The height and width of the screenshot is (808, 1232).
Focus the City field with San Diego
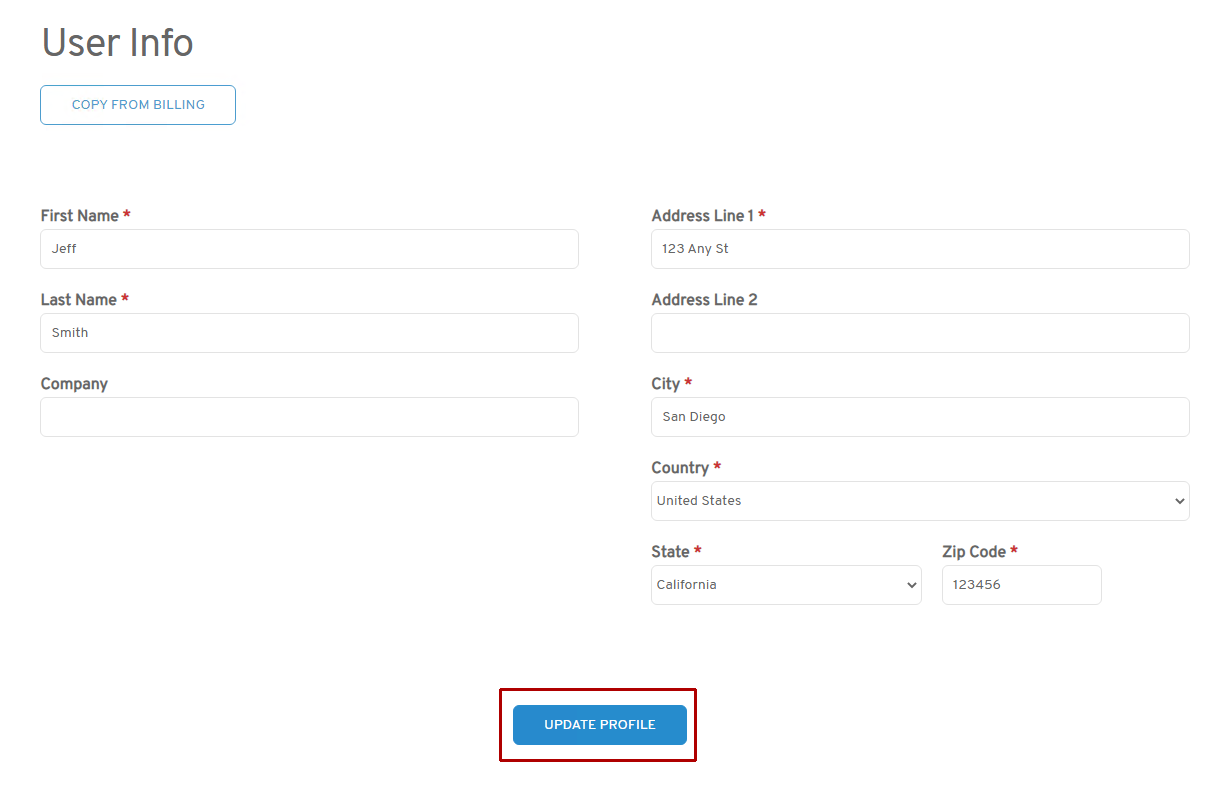click(919, 417)
